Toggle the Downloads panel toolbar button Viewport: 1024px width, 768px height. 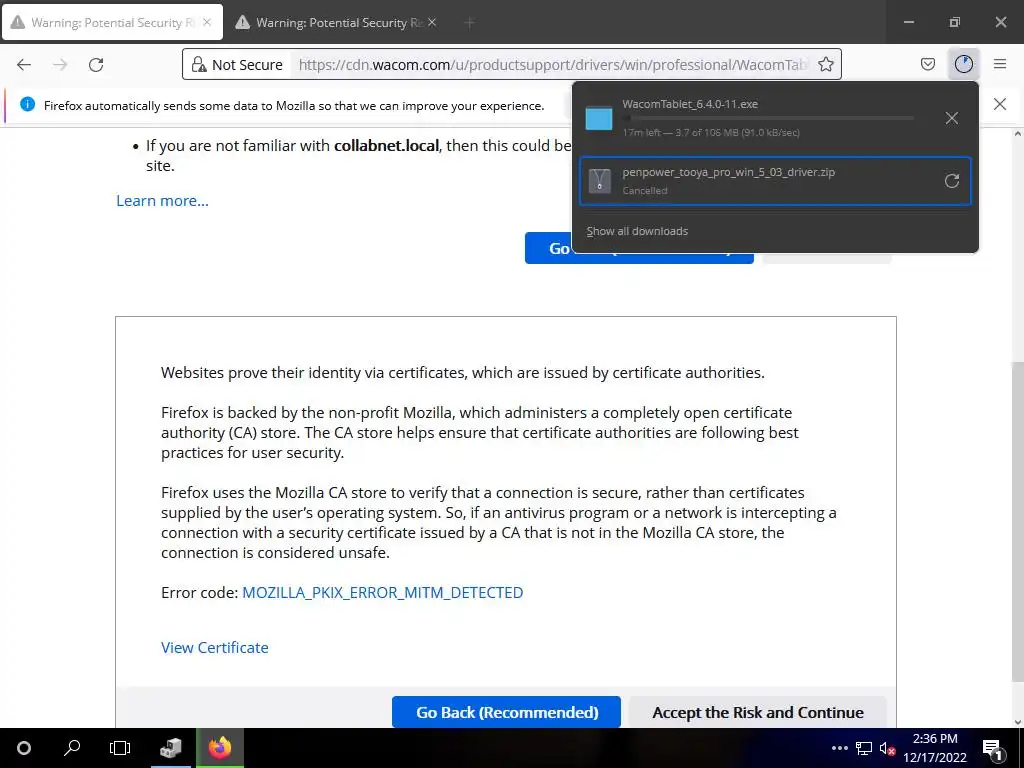tap(963, 64)
